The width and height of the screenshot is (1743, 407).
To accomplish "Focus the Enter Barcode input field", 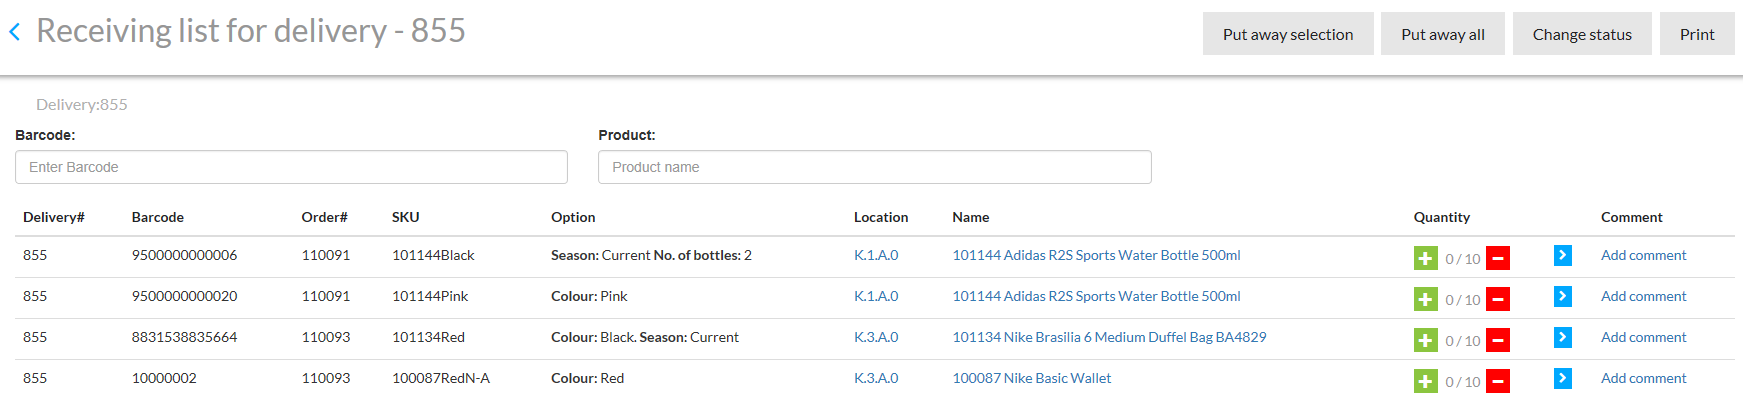I will pos(291,167).
